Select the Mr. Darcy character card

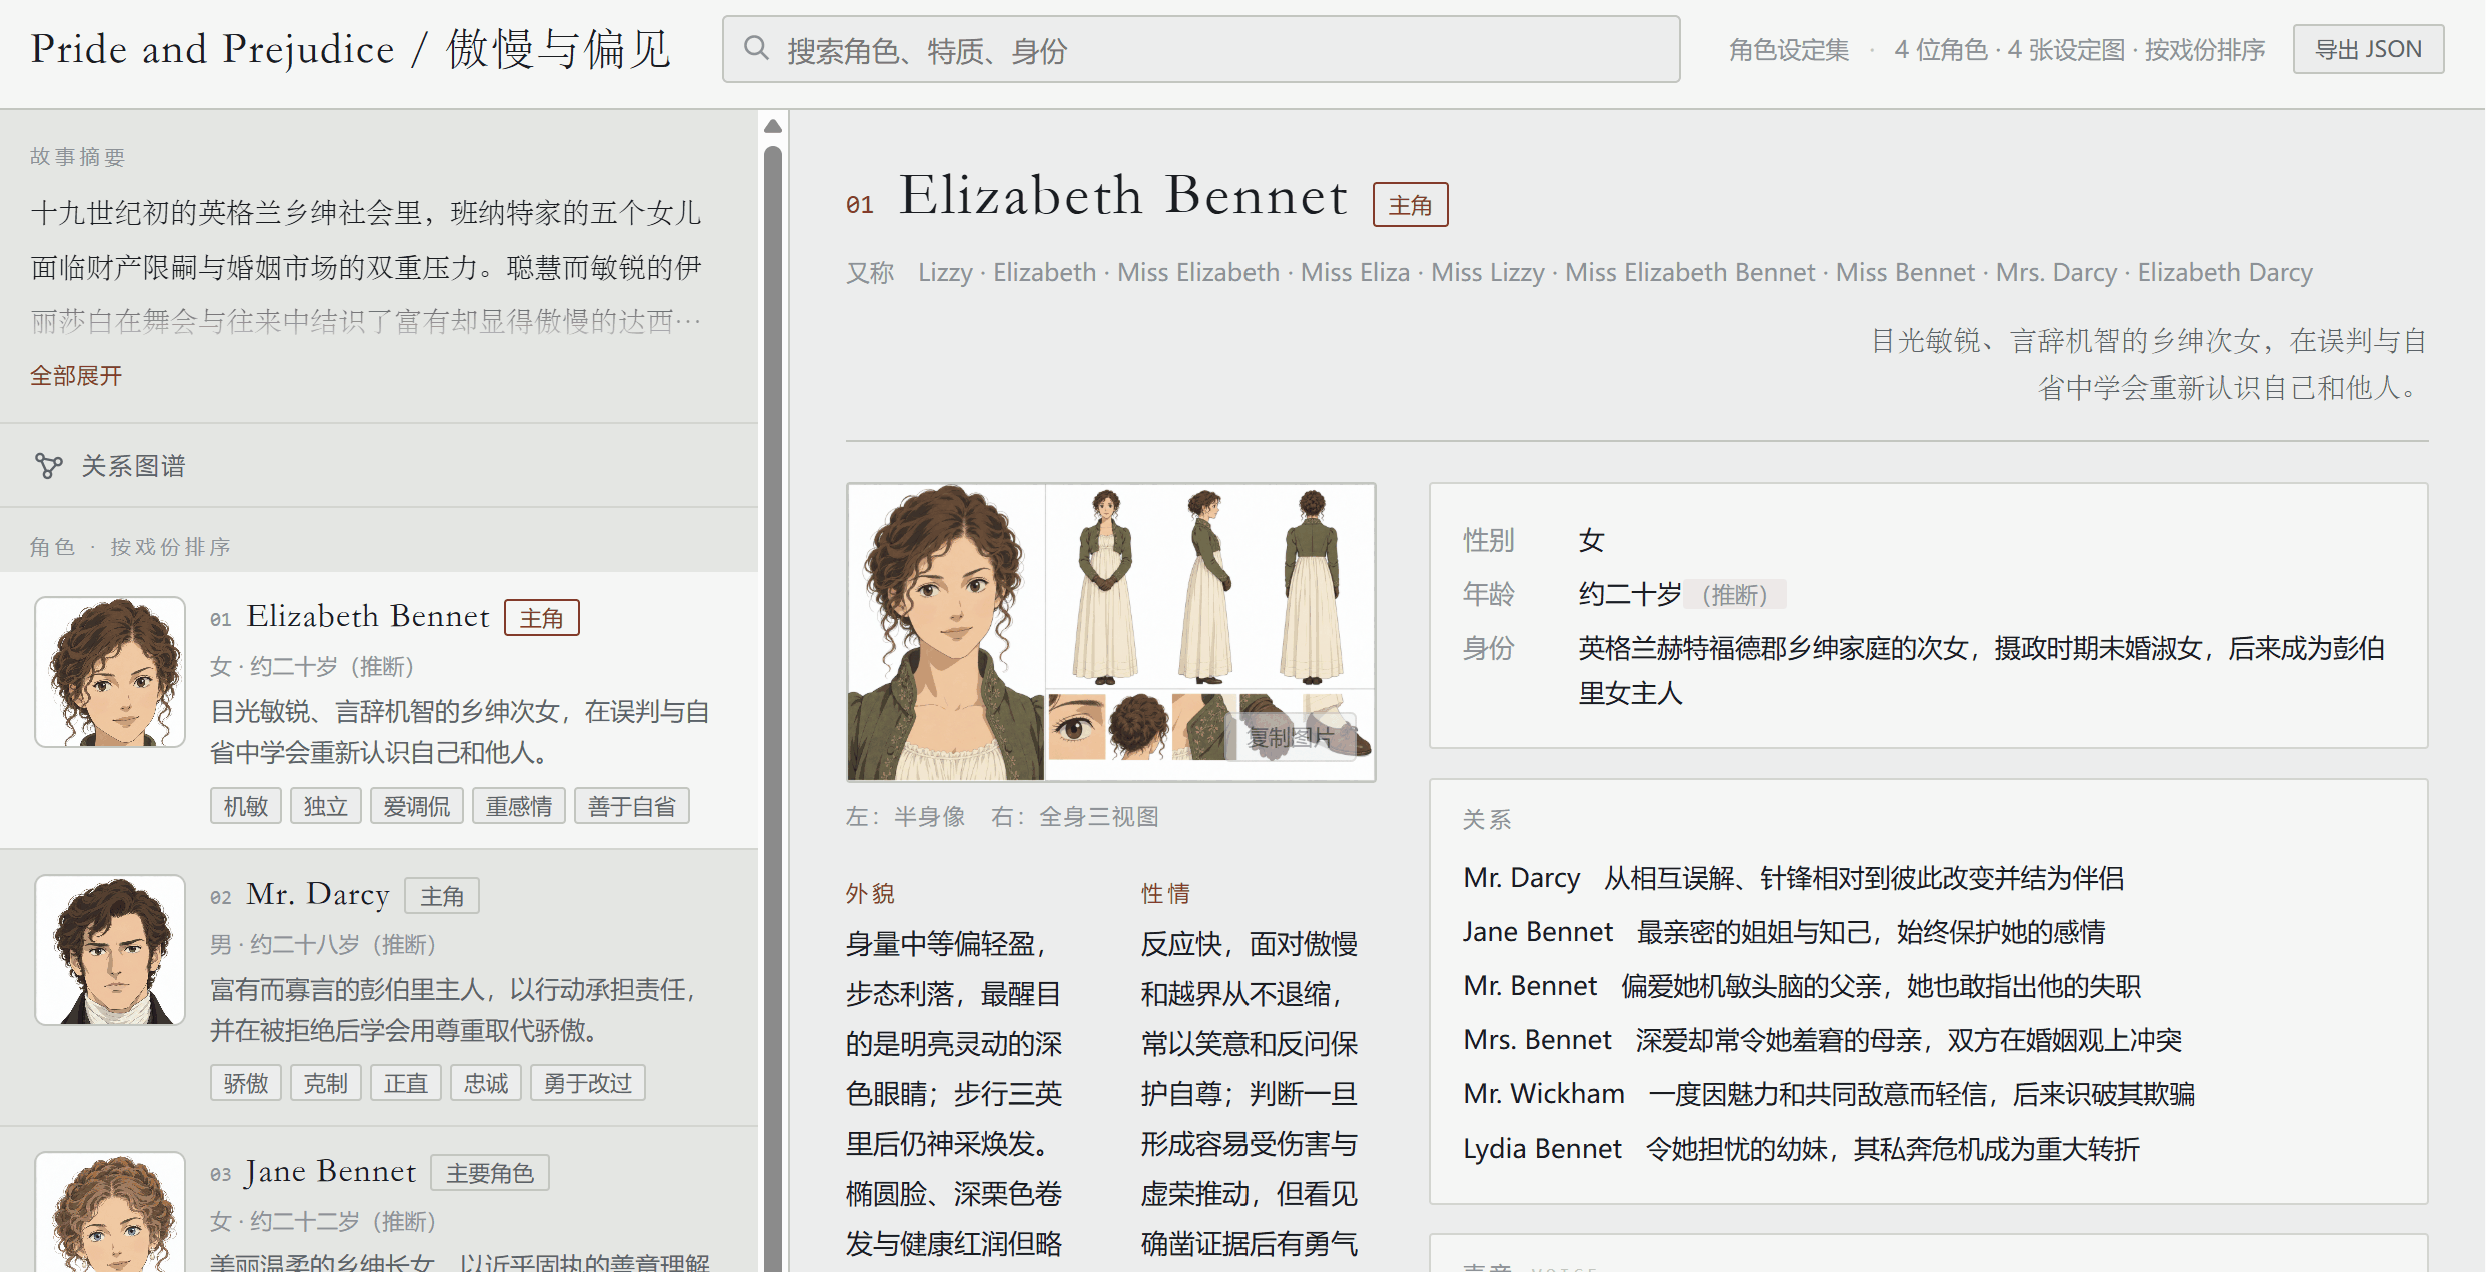pos(379,988)
